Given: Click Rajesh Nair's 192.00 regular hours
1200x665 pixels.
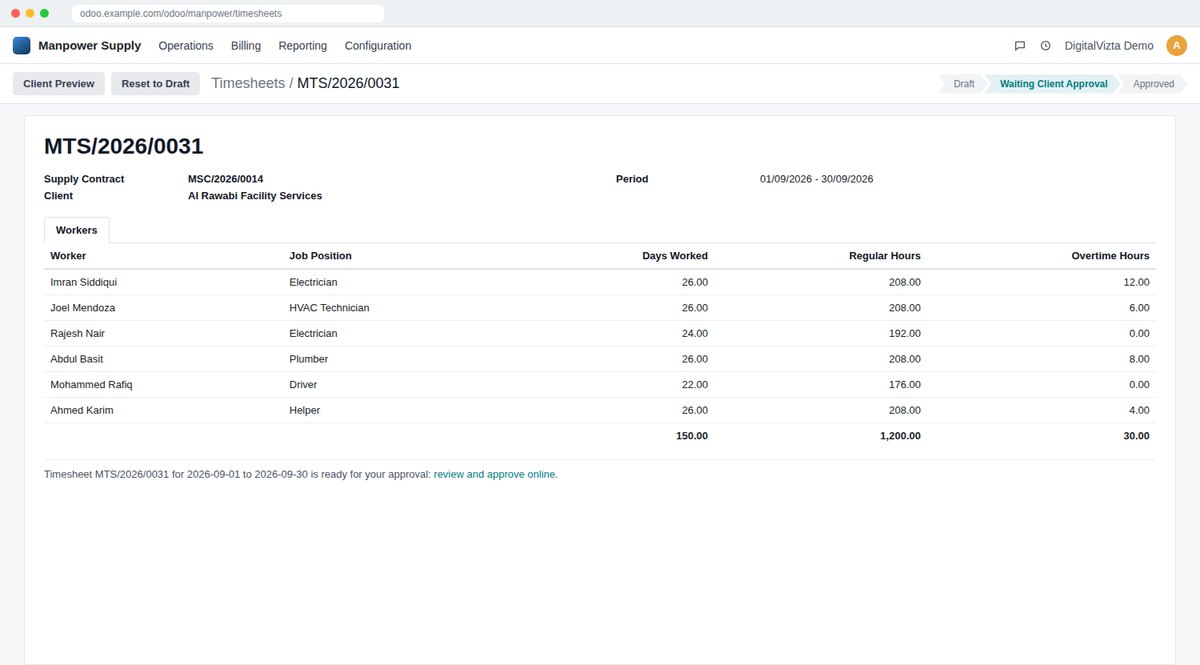Looking at the screenshot, I should [904, 333].
